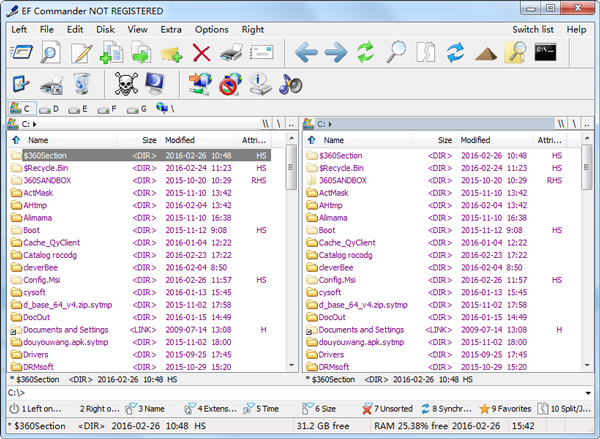Click the copy files green plus icon

[111, 52]
